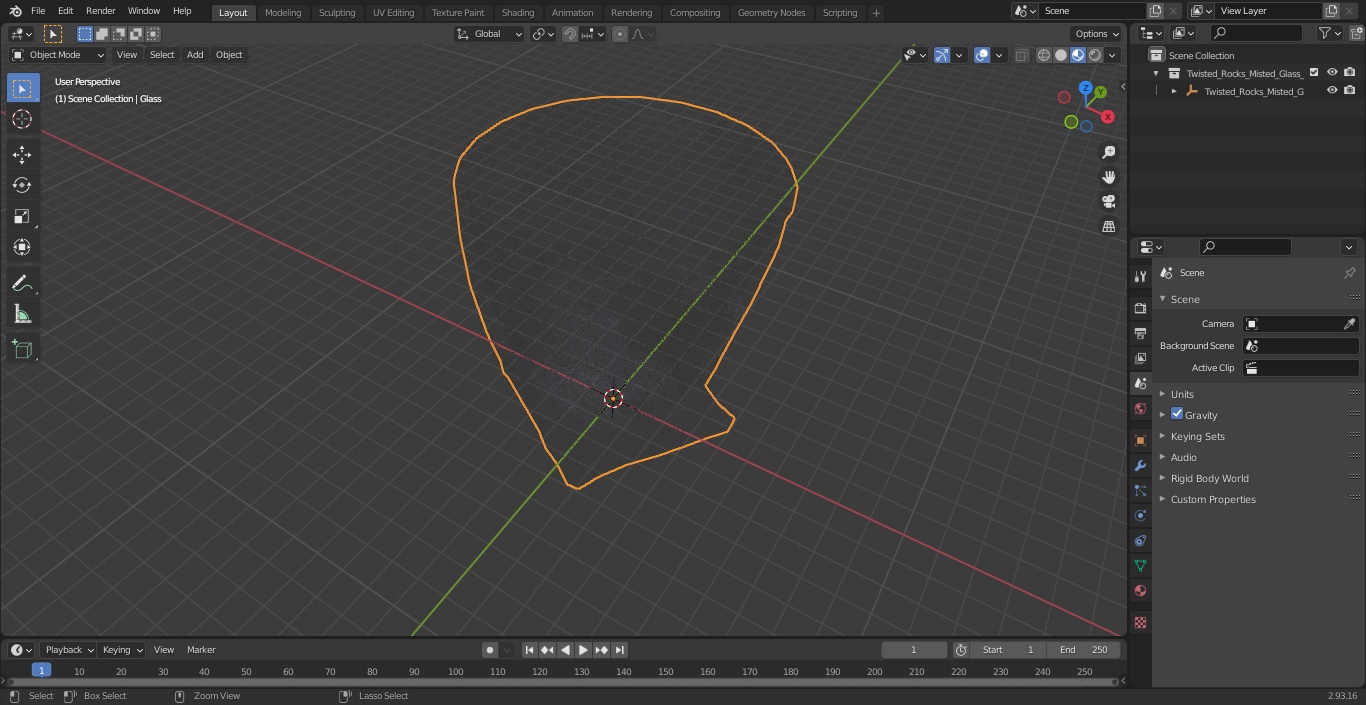Click the Background Scene field
This screenshot has width=1366, height=705.
[1300, 346]
